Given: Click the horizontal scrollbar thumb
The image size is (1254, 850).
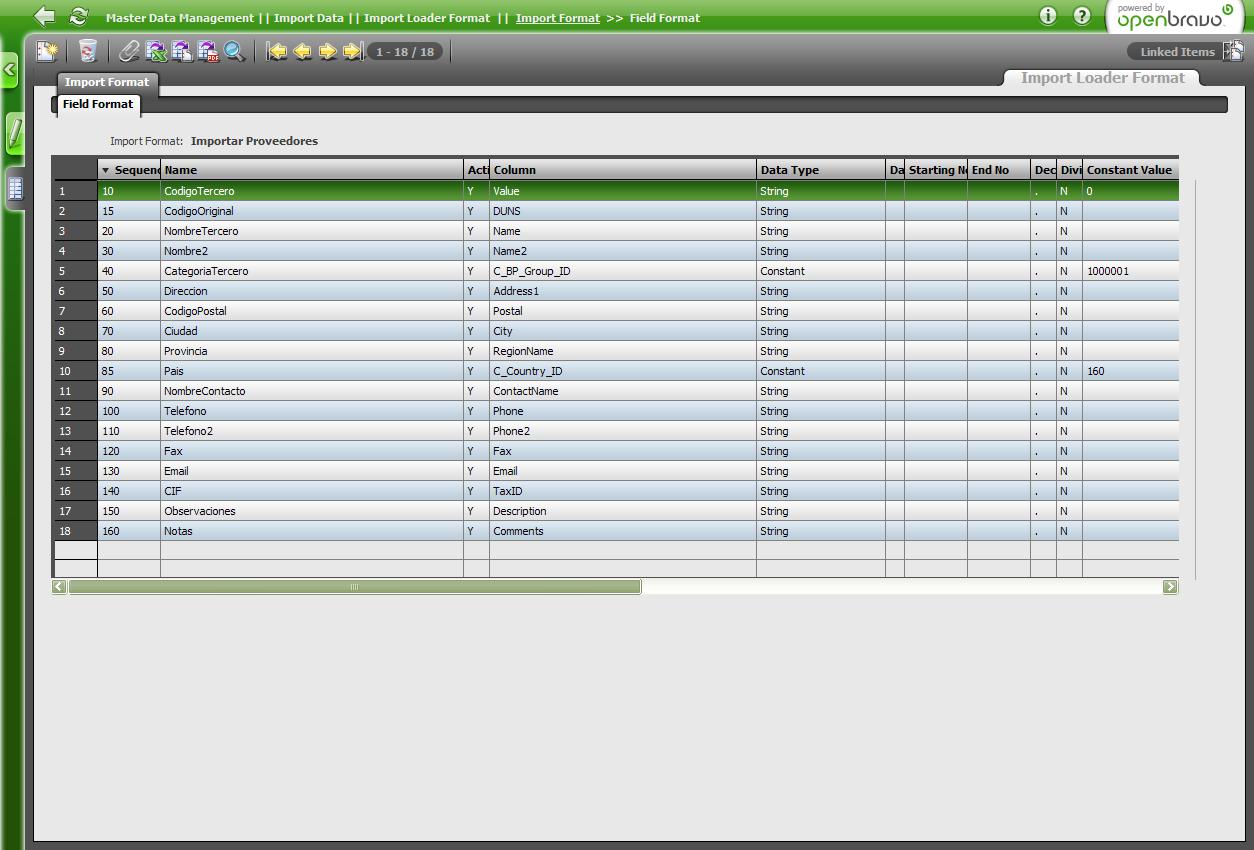Looking at the screenshot, I should pos(354,587).
